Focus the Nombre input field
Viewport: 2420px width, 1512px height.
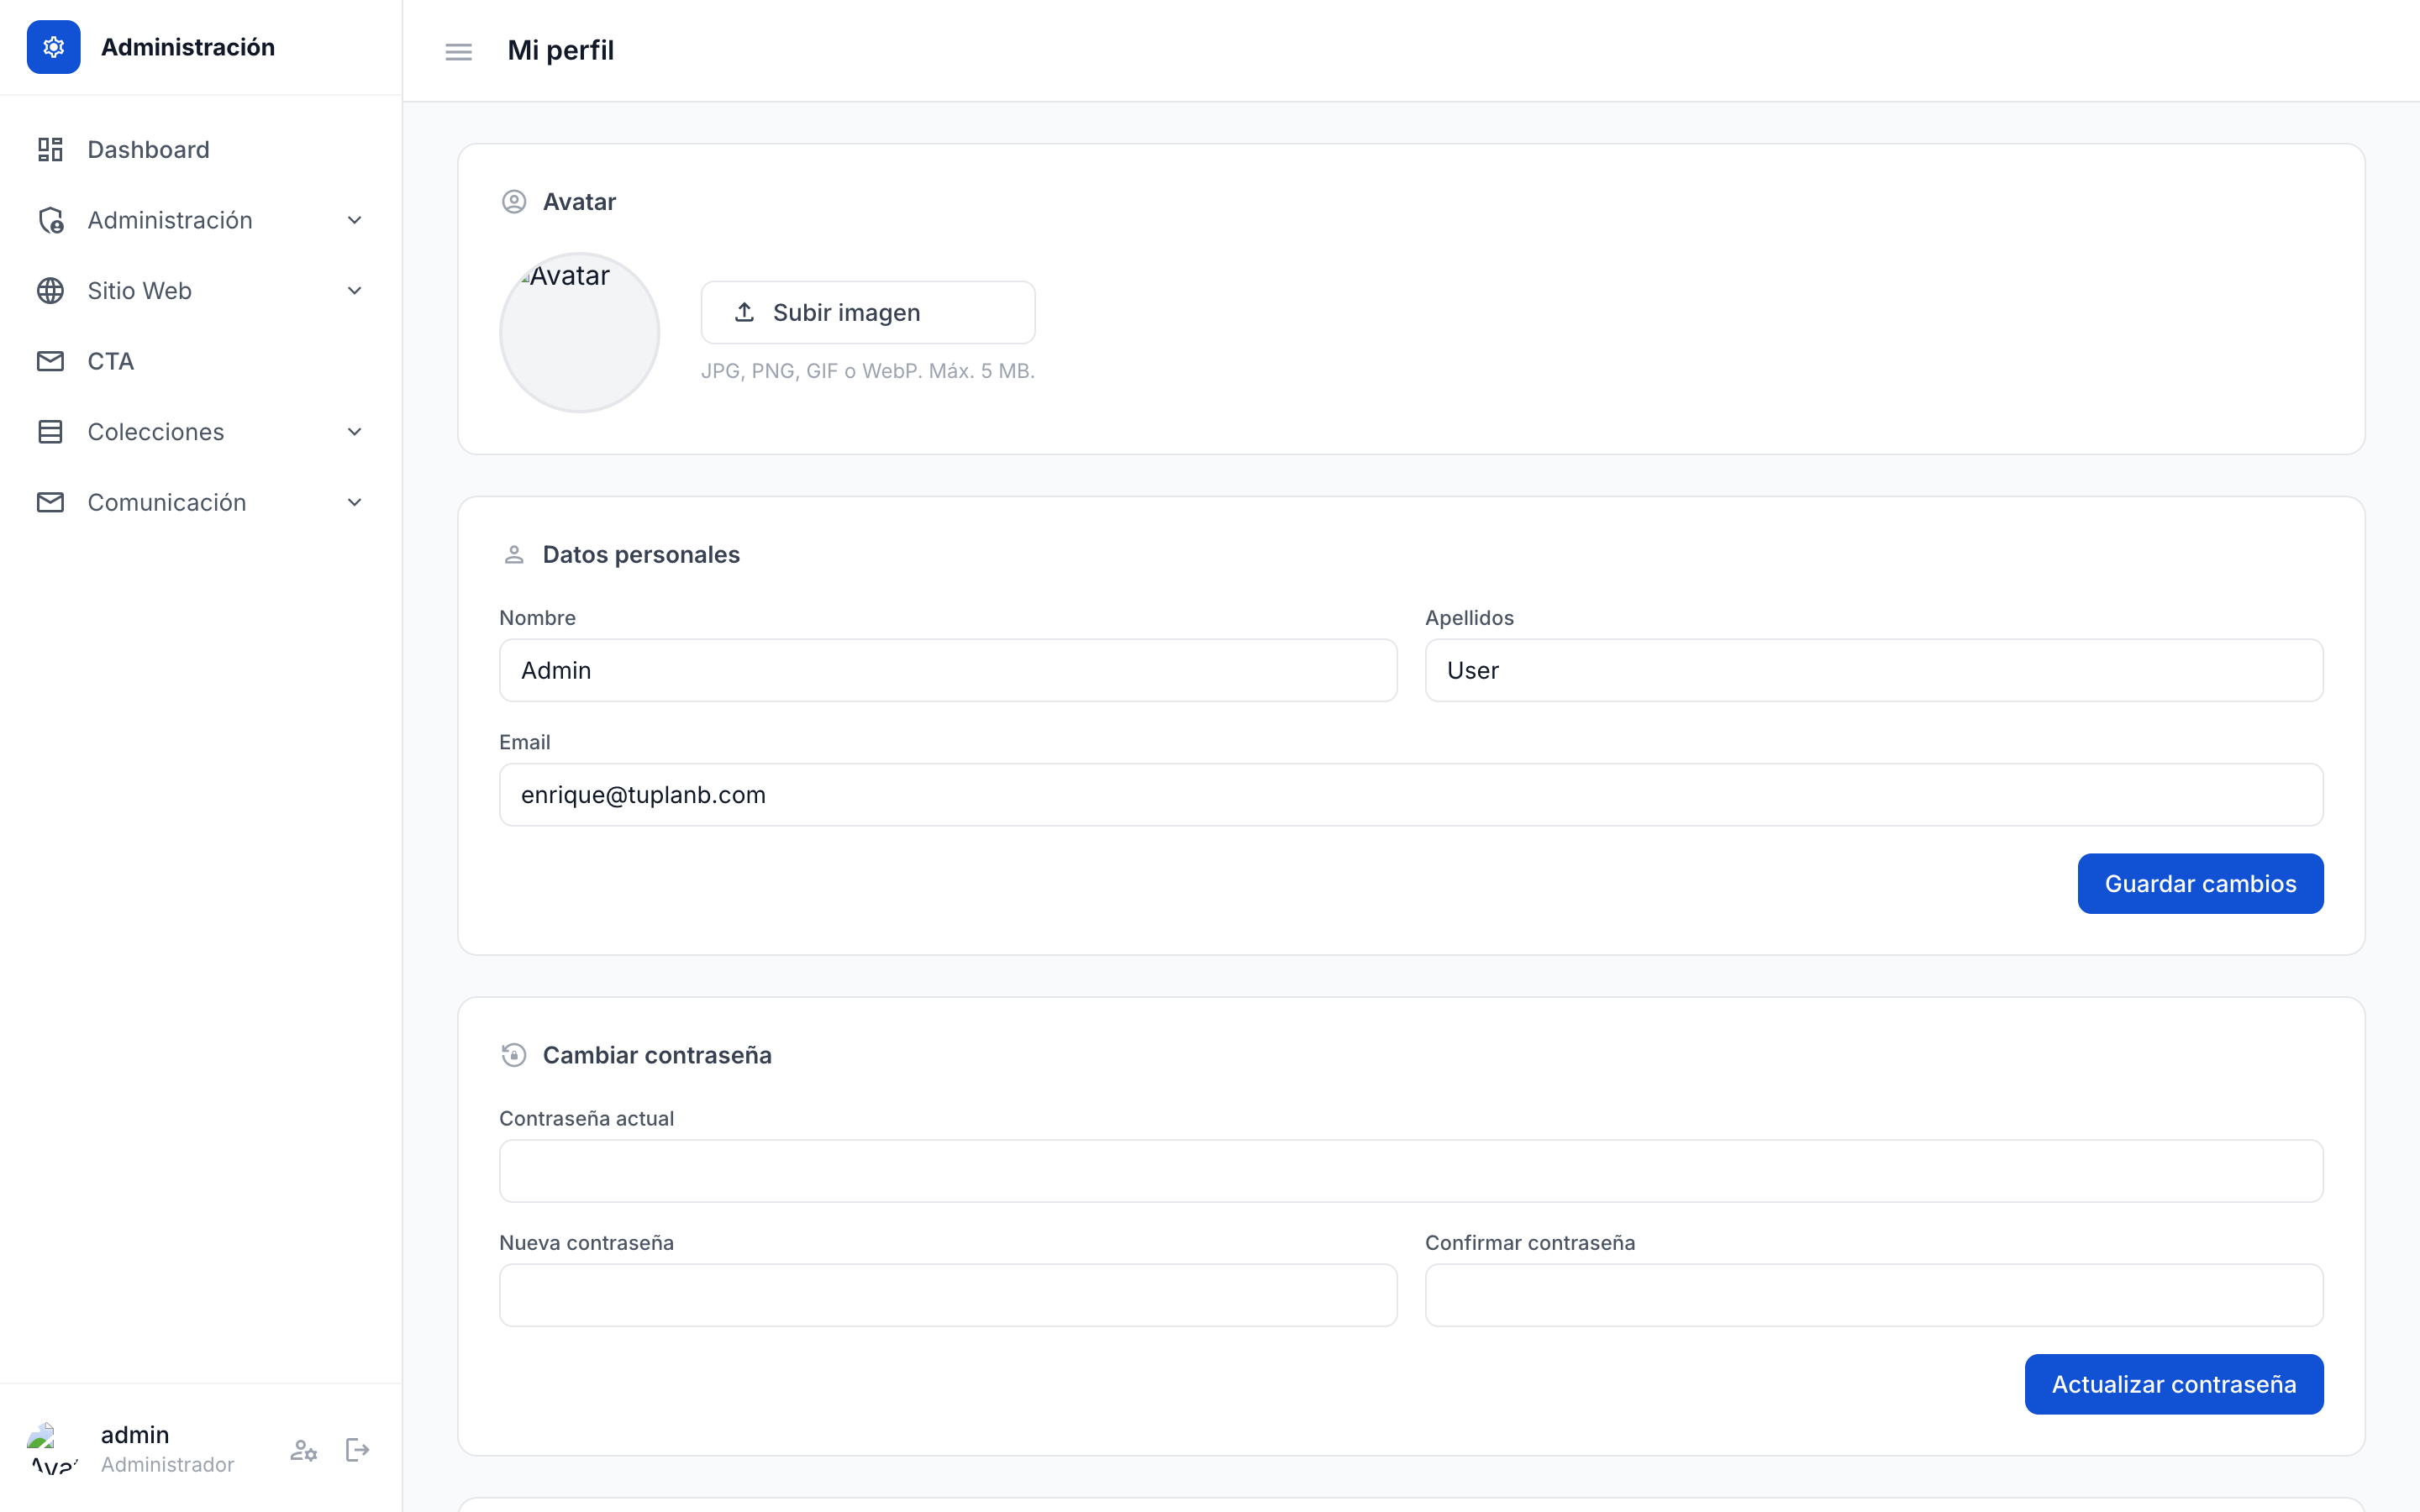click(948, 670)
